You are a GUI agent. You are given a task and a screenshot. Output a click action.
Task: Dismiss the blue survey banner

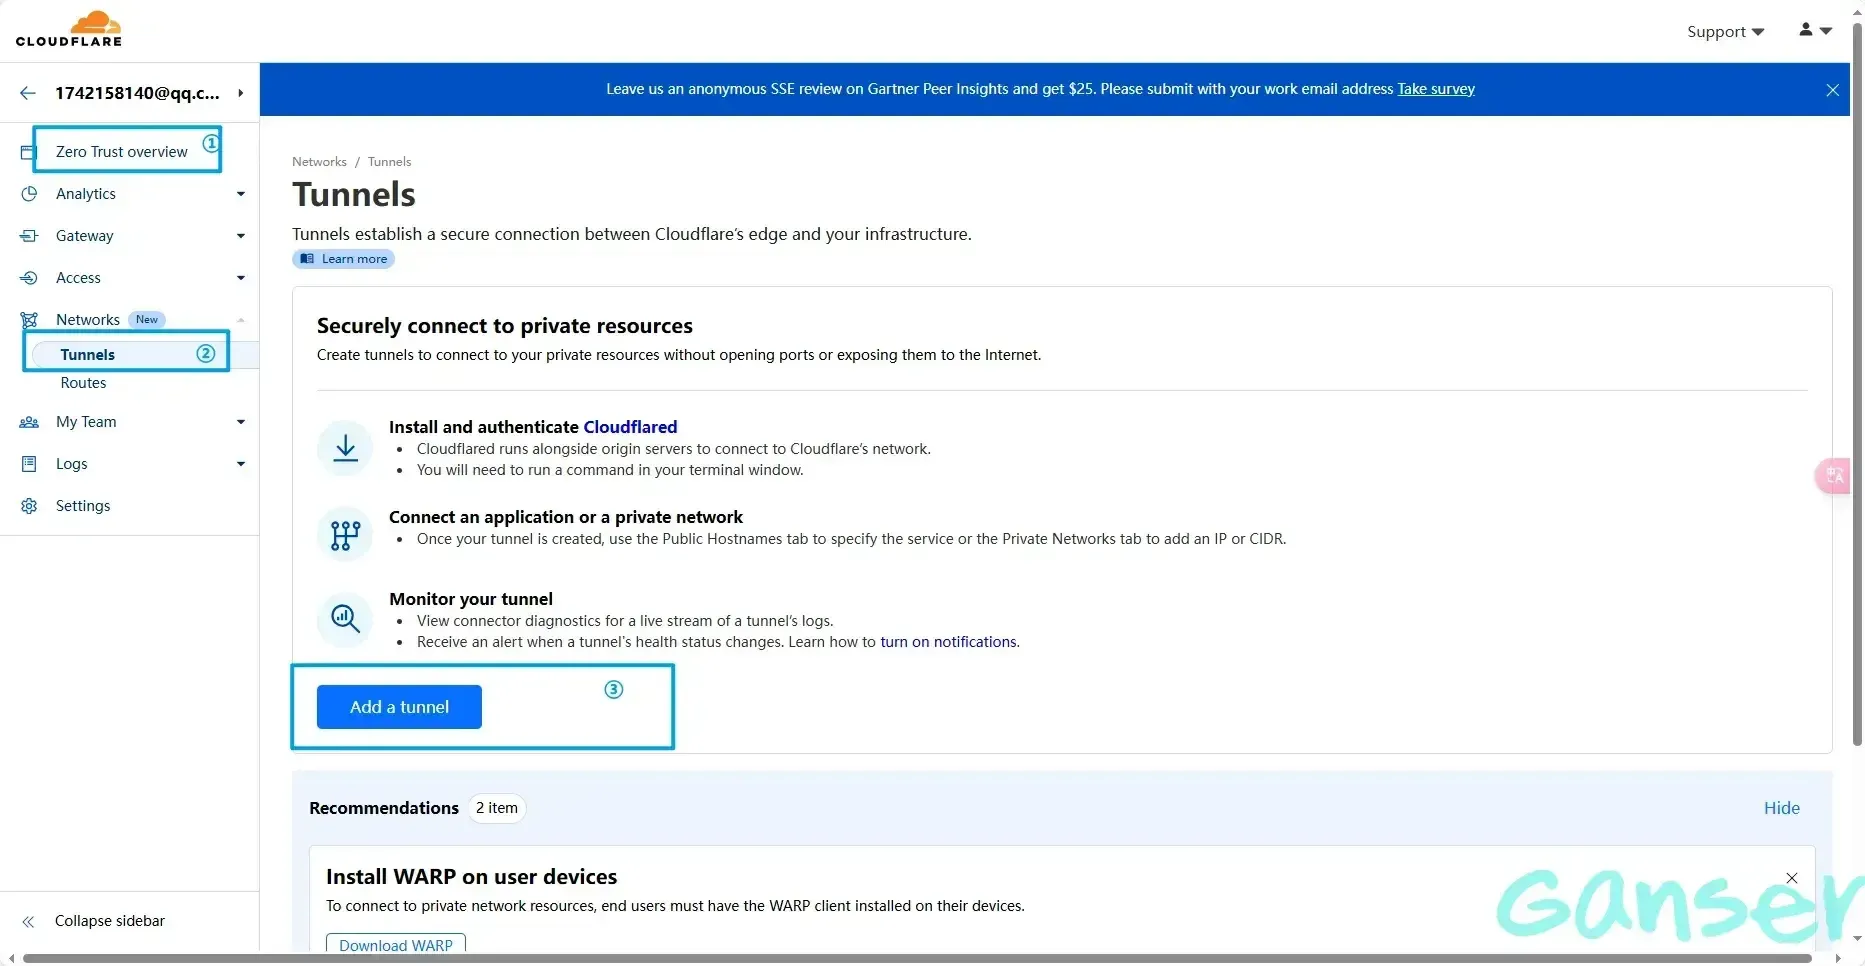tap(1832, 90)
